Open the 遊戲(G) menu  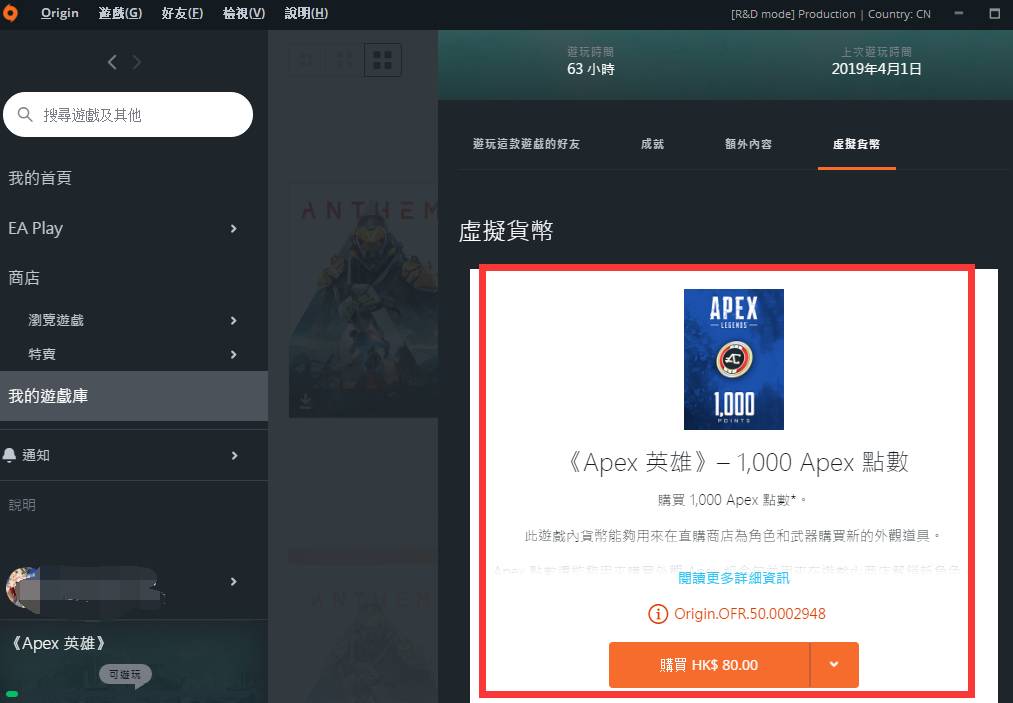pos(120,13)
